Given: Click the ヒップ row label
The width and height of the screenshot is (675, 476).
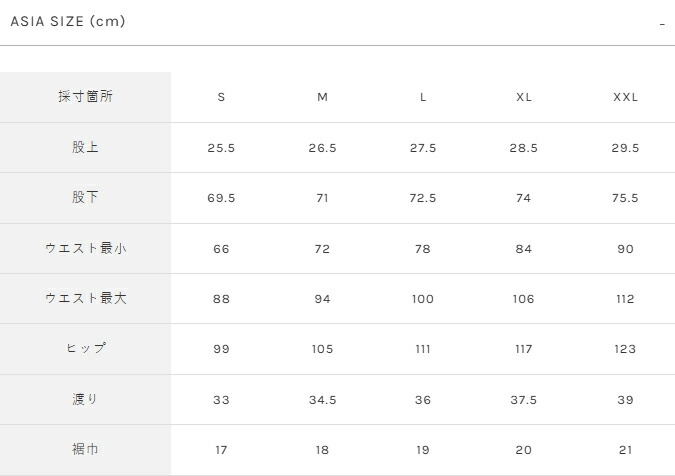Looking at the screenshot, I should click(x=85, y=349).
